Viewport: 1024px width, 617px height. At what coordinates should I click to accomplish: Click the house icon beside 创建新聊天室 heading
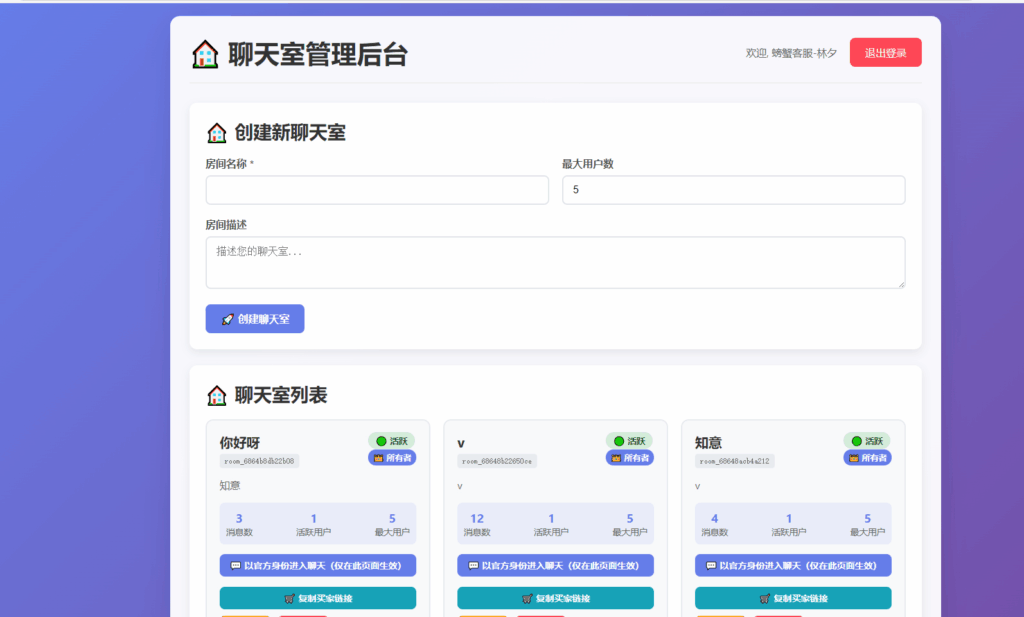(216, 132)
